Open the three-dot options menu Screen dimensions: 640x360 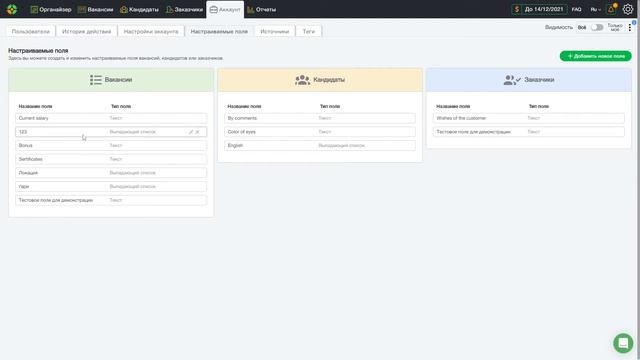(x=630, y=27)
